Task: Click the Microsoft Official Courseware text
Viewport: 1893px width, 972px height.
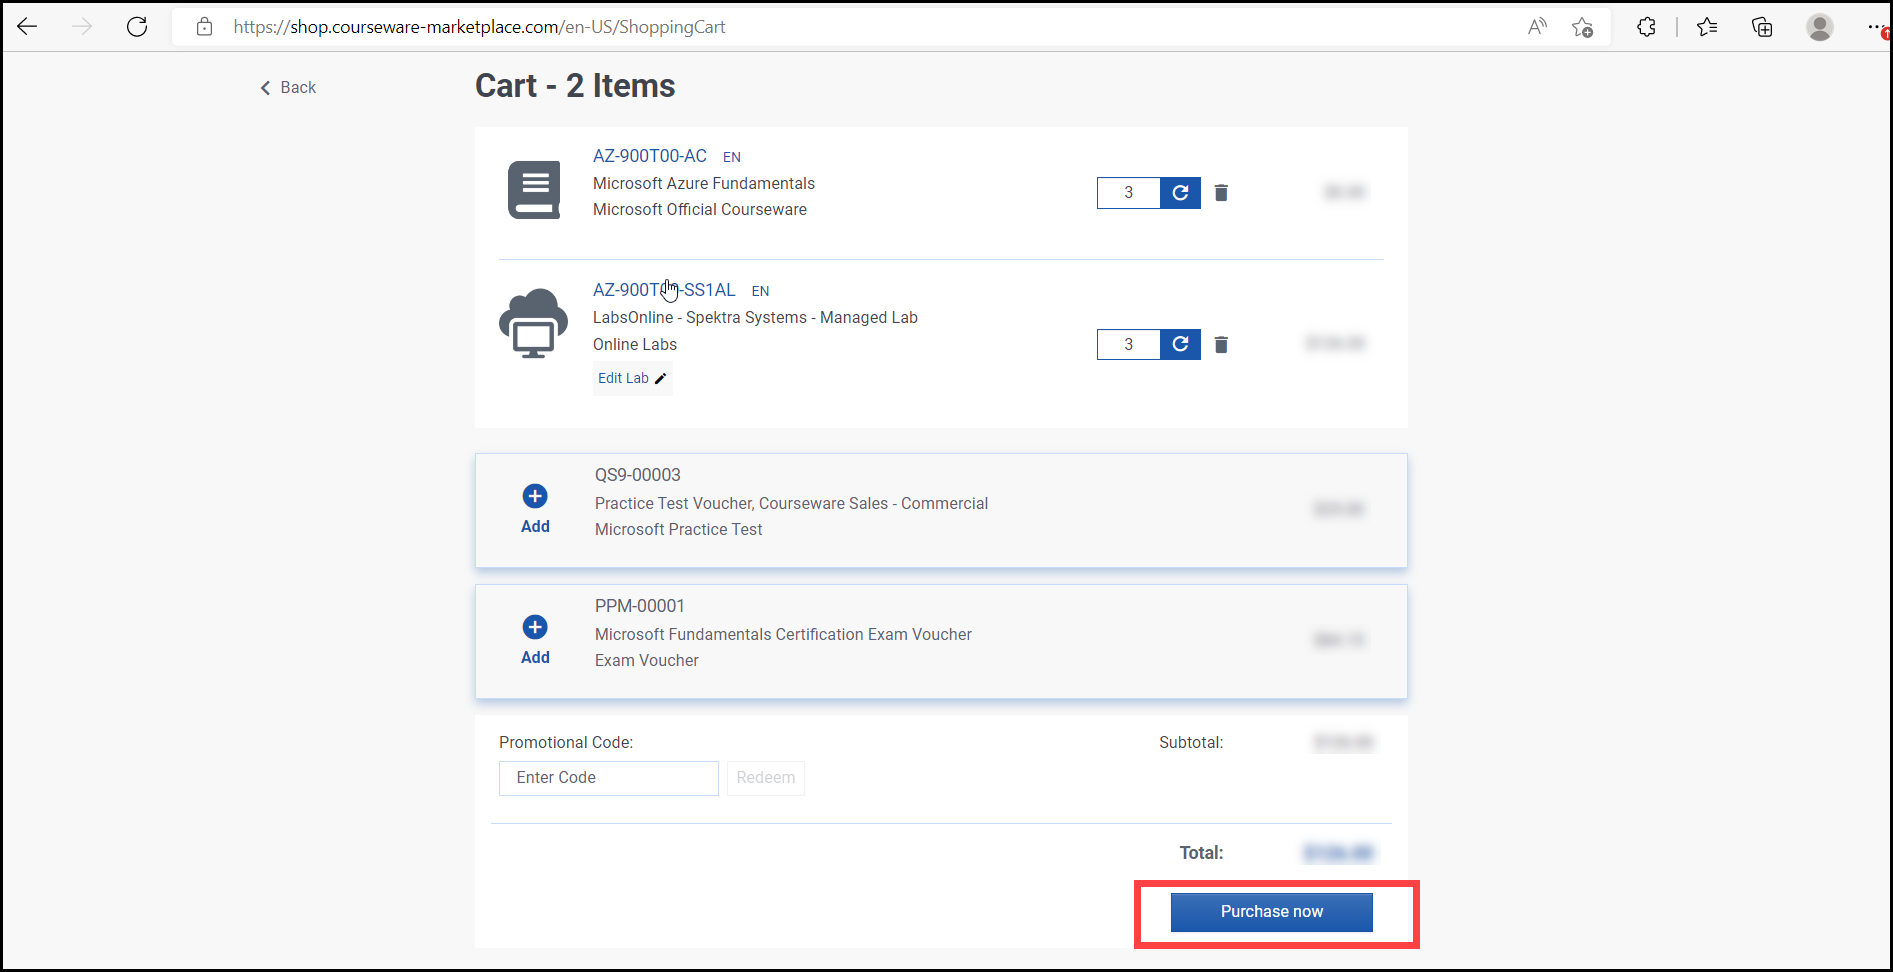Action: click(x=700, y=210)
